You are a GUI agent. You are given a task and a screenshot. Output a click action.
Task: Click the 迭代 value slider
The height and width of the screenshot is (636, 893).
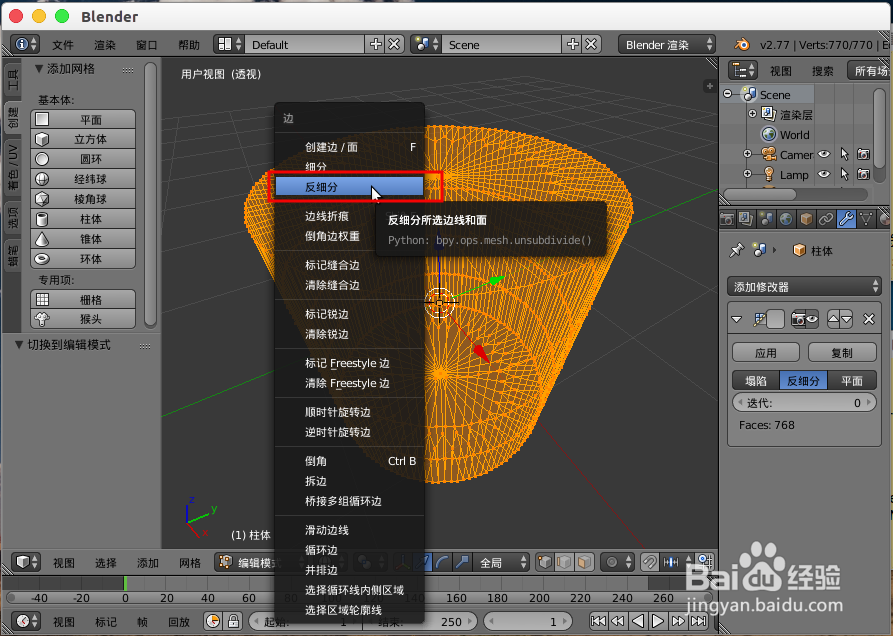tap(804, 403)
